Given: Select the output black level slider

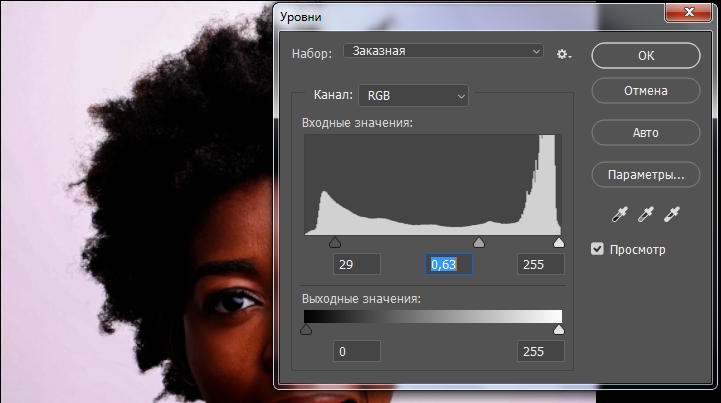Looking at the screenshot, I should 306,329.
